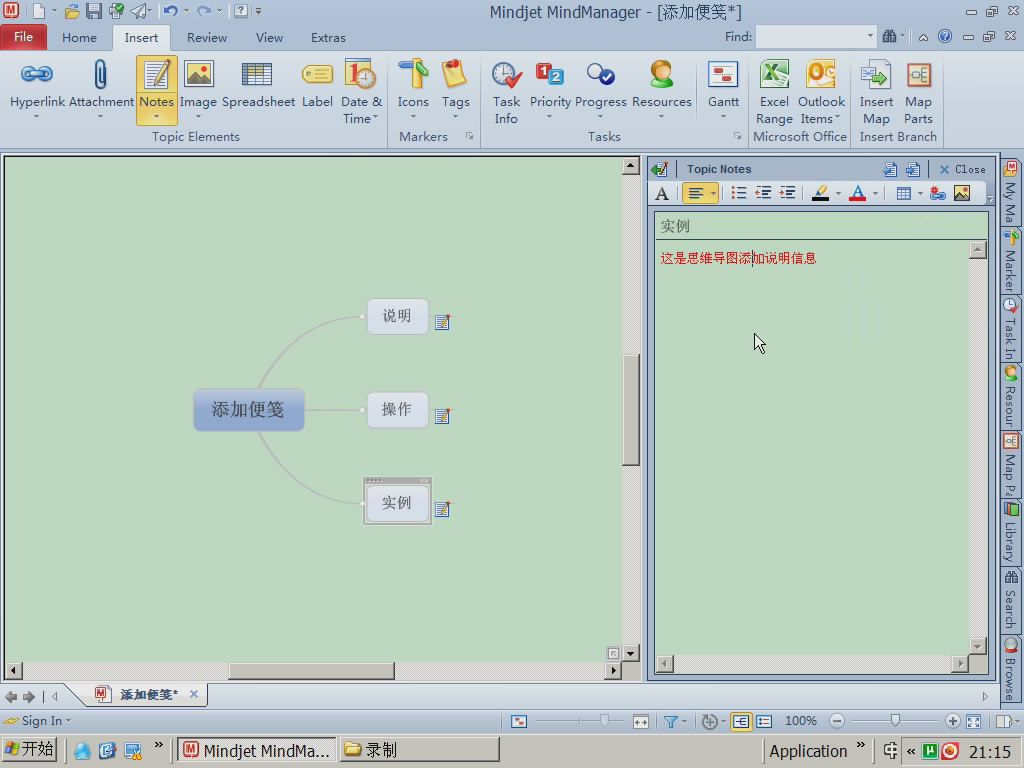Click Insert Map branch button
Image resolution: width=1024 pixels, height=768 pixels.
coord(876,92)
